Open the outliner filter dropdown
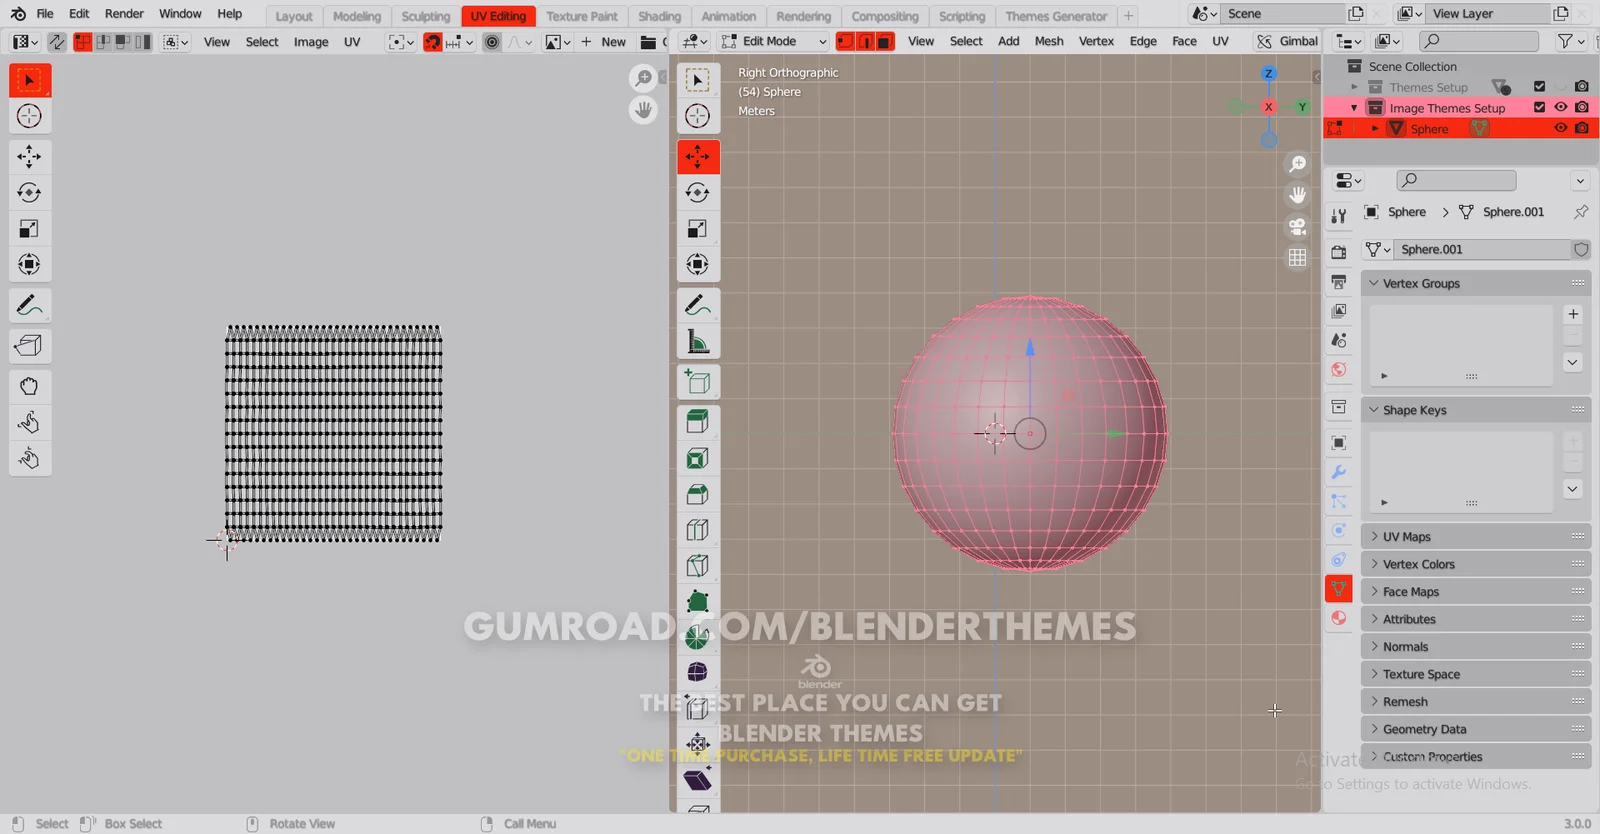 [x=1571, y=41]
